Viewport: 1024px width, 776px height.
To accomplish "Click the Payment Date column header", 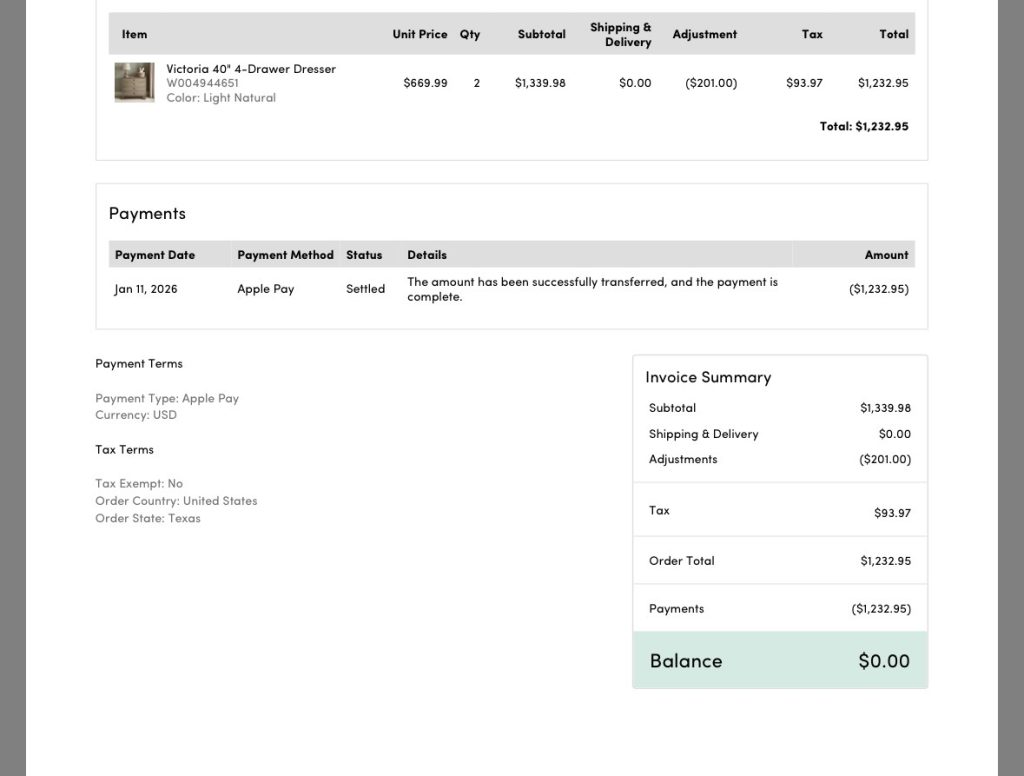I will pyautogui.click(x=154, y=255).
